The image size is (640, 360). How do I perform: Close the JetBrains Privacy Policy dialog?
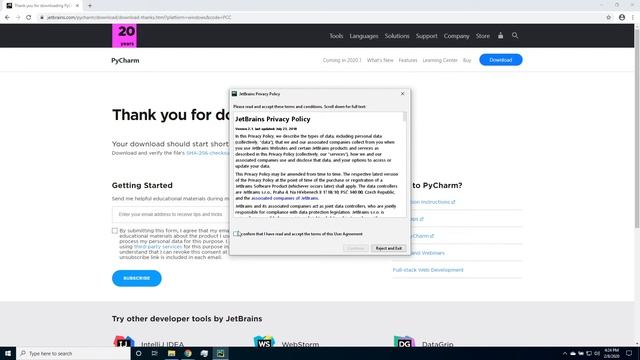402,93
